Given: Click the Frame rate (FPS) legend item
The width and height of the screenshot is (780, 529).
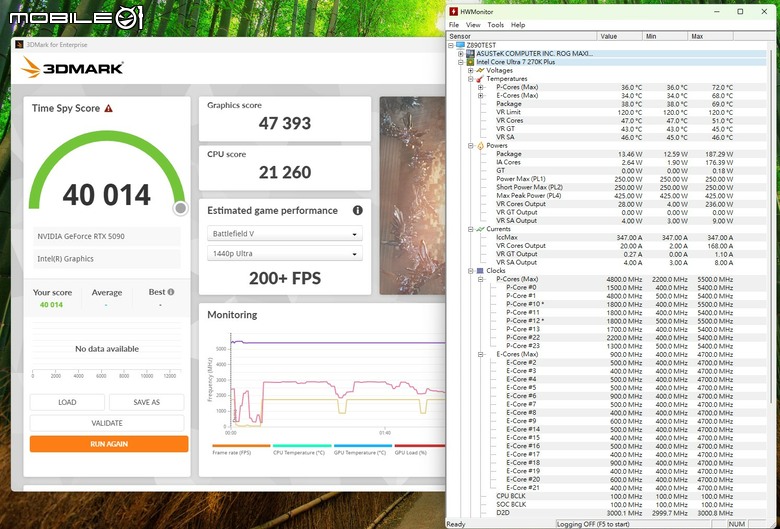Looking at the screenshot, I should tap(241, 450).
